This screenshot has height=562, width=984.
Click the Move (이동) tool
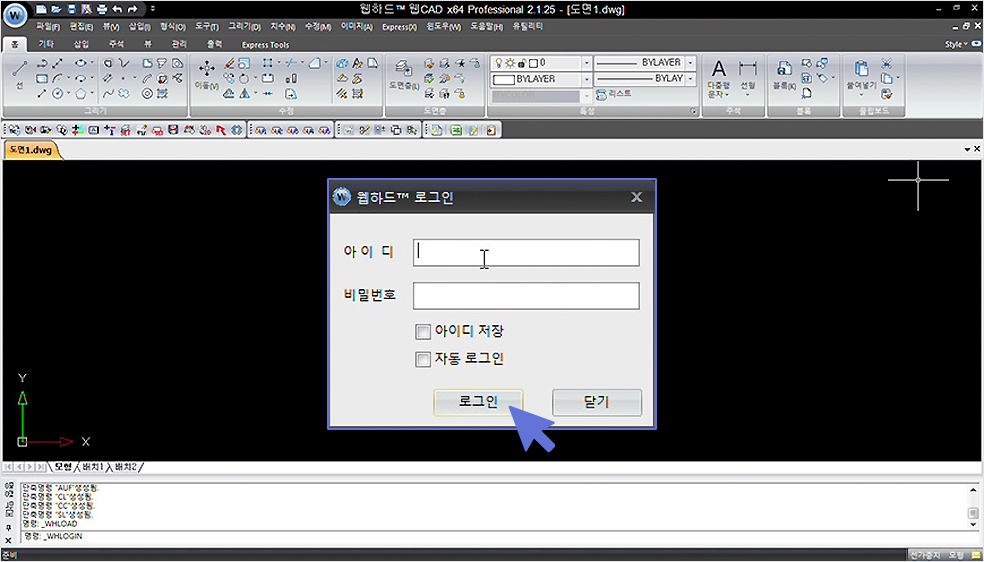pos(206,77)
